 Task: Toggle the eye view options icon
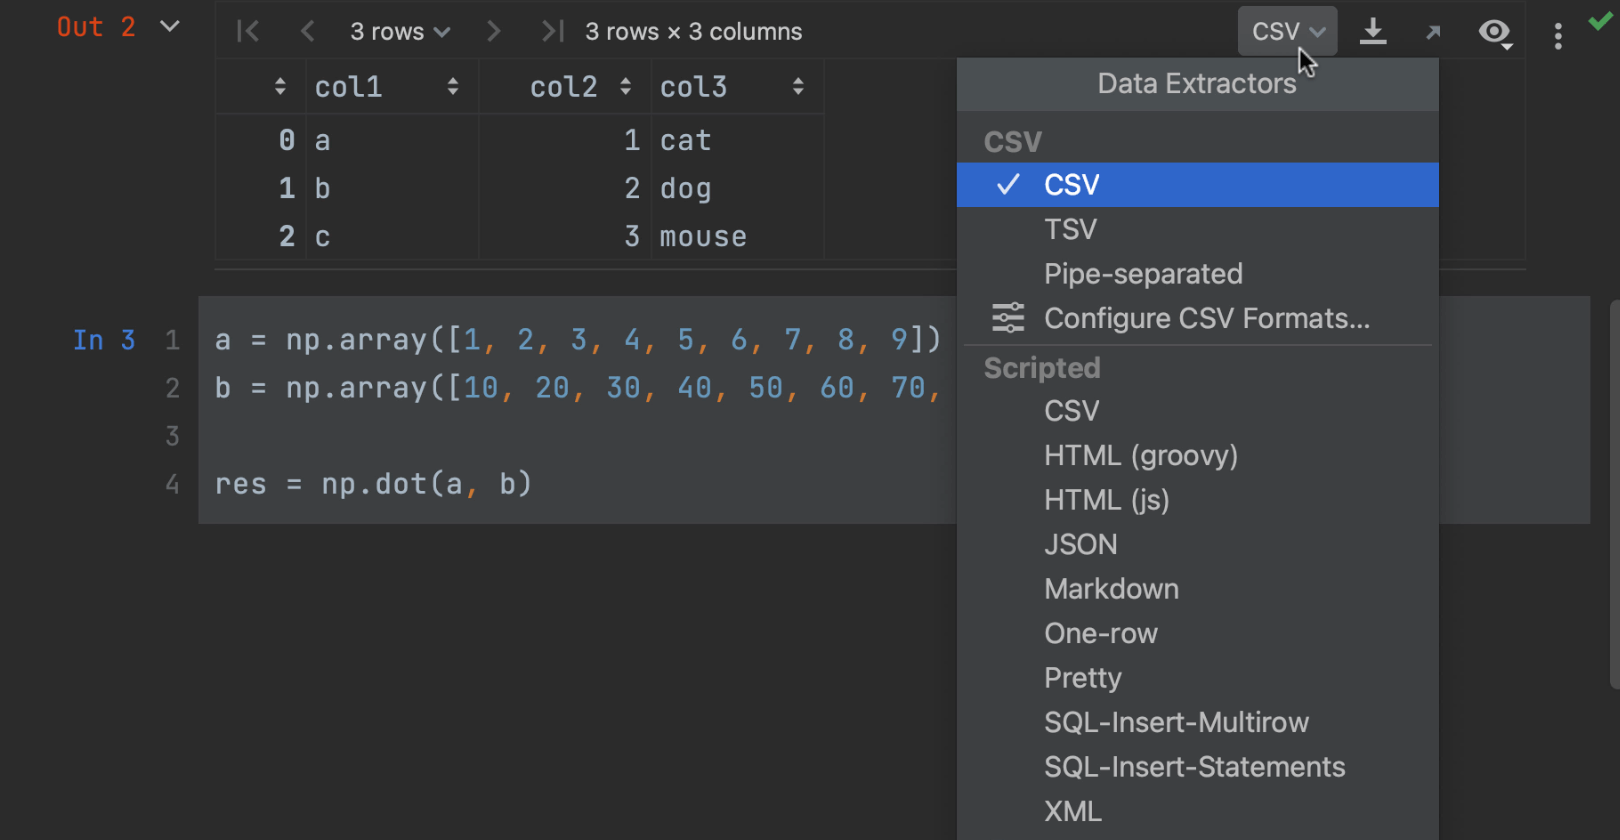1495,32
